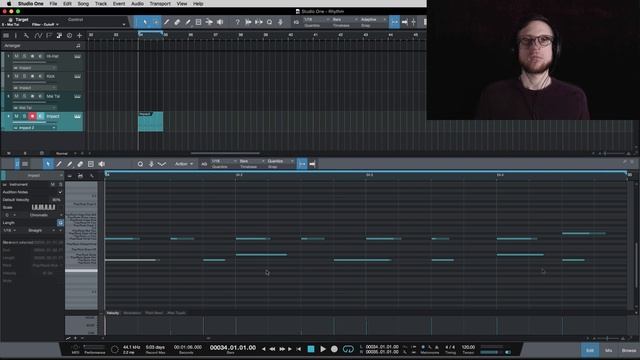Show automation curve icon above tracks
Viewport: 640px width, 360px height.
click(x=38, y=36)
